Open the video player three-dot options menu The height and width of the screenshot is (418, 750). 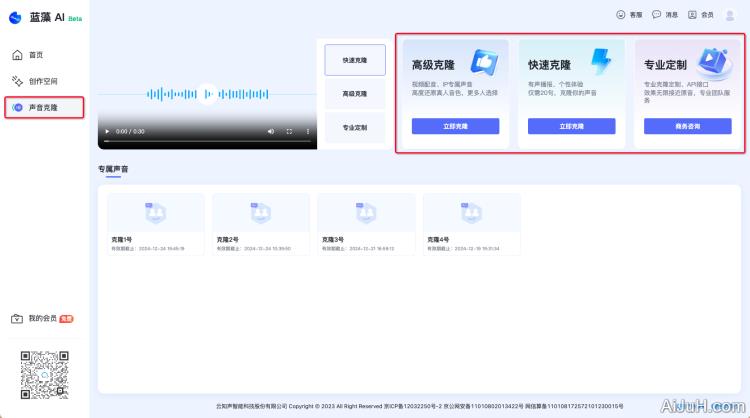point(308,132)
